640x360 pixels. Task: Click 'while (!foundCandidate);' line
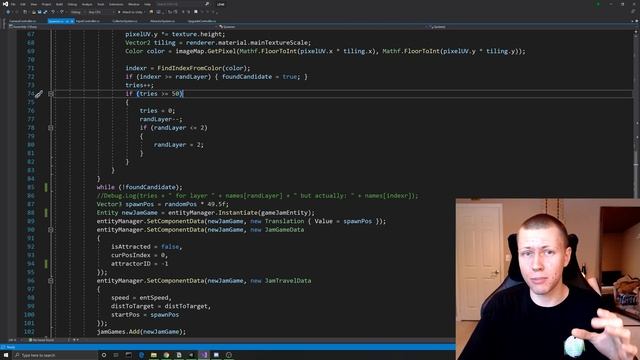140,187
